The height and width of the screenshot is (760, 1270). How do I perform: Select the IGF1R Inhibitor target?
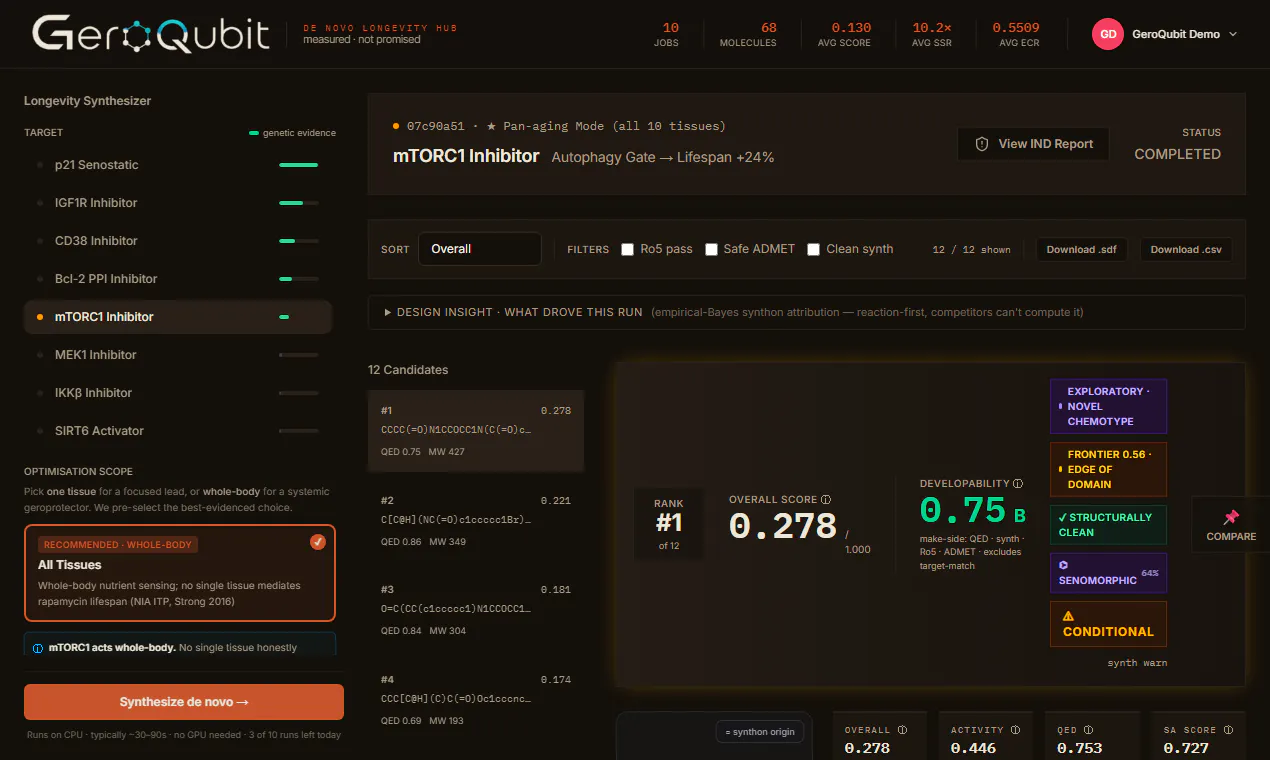pos(178,203)
